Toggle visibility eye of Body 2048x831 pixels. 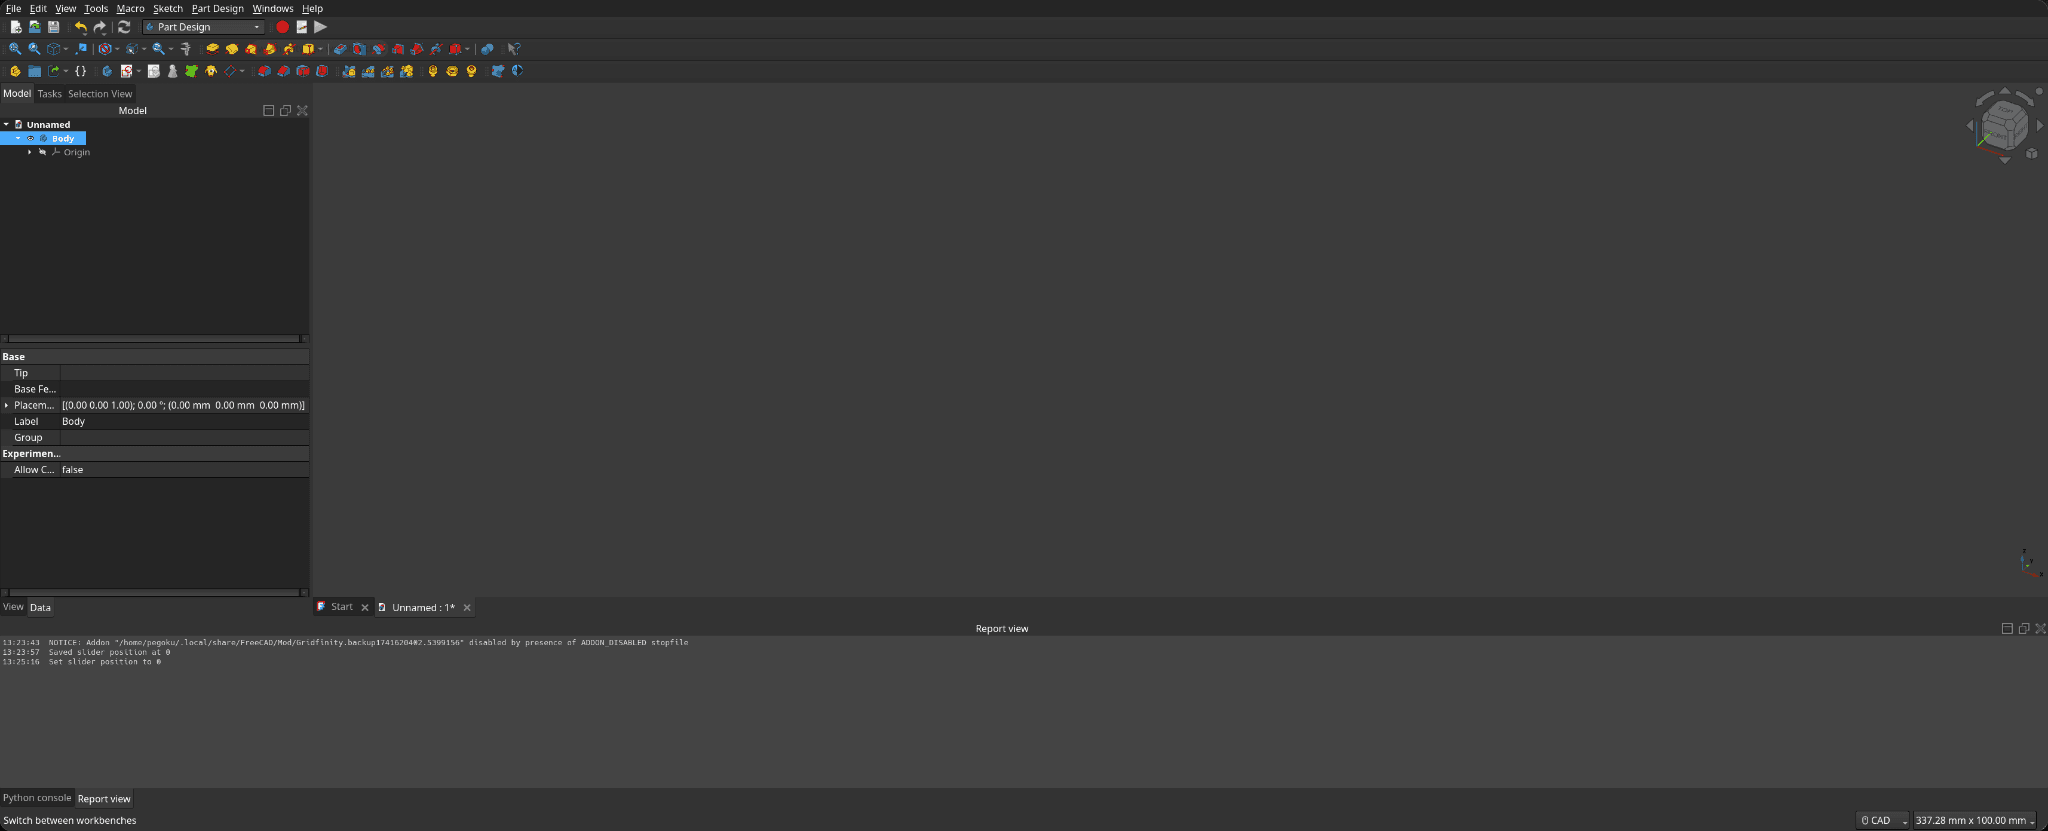30,138
